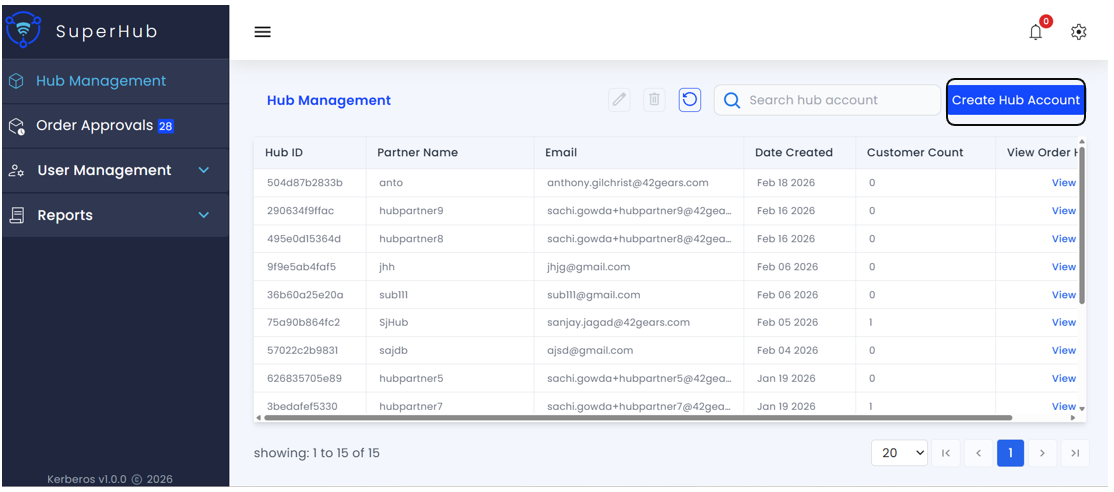
Task: Click View link for partner anto
Action: (x=1063, y=183)
